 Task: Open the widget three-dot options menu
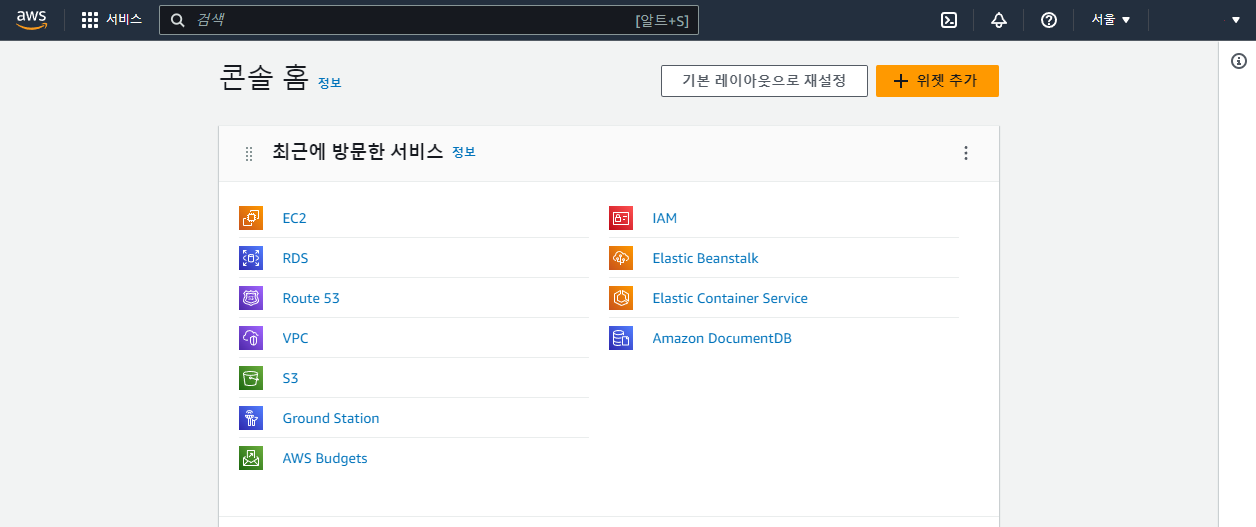click(x=966, y=153)
